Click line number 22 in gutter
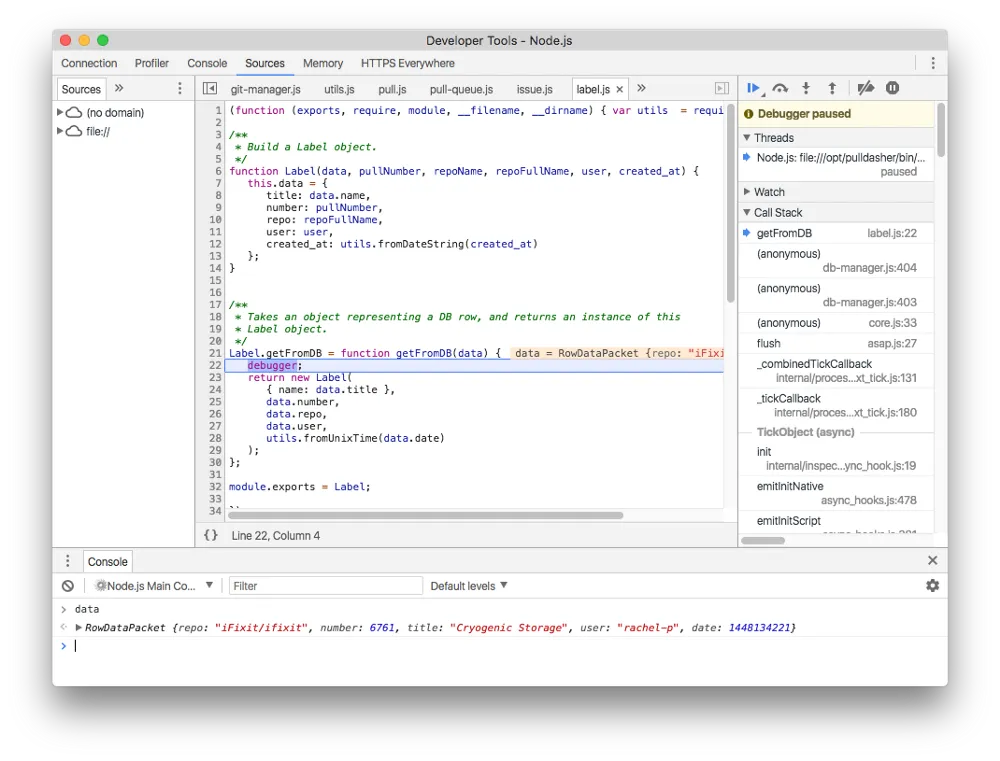This screenshot has width=1000, height=761. pyautogui.click(x=214, y=365)
